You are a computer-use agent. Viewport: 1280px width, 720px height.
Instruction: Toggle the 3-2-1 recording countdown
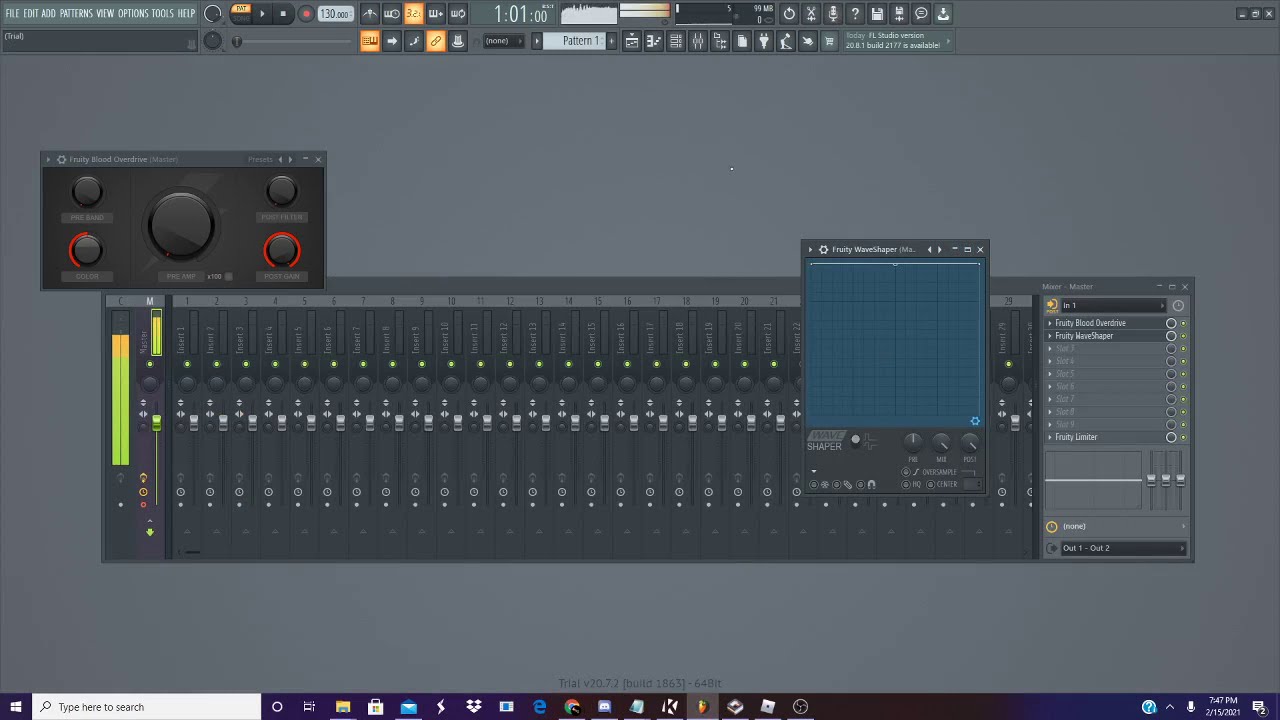413,14
